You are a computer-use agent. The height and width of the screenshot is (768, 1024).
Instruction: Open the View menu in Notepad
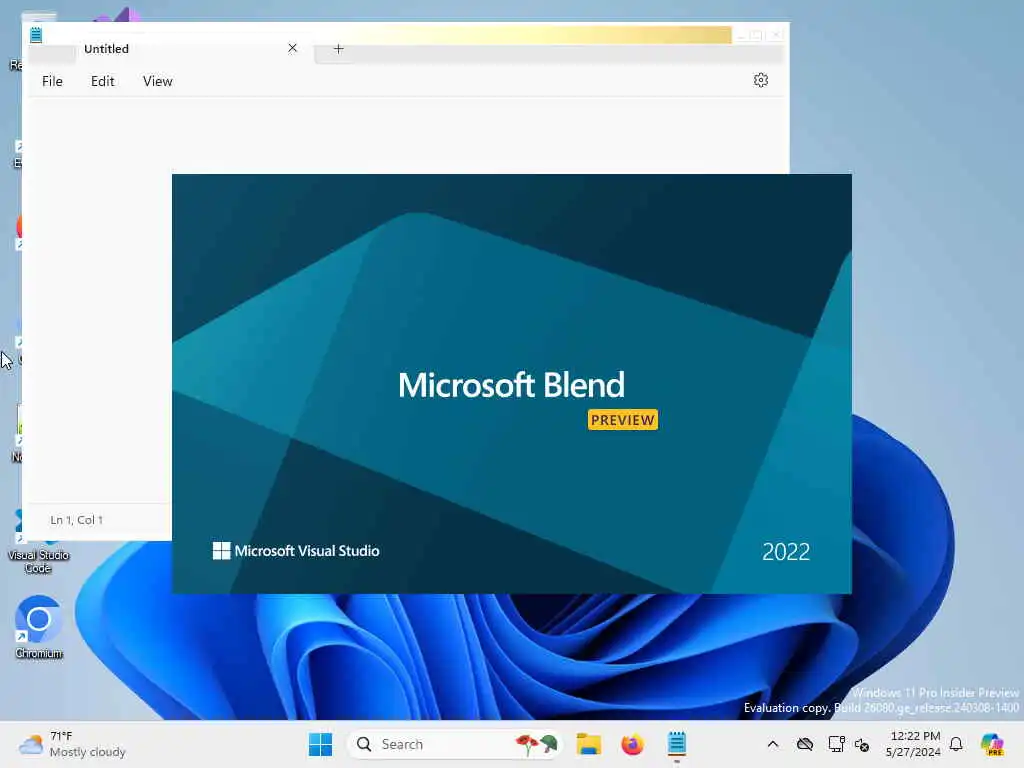pyautogui.click(x=157, y=81)
